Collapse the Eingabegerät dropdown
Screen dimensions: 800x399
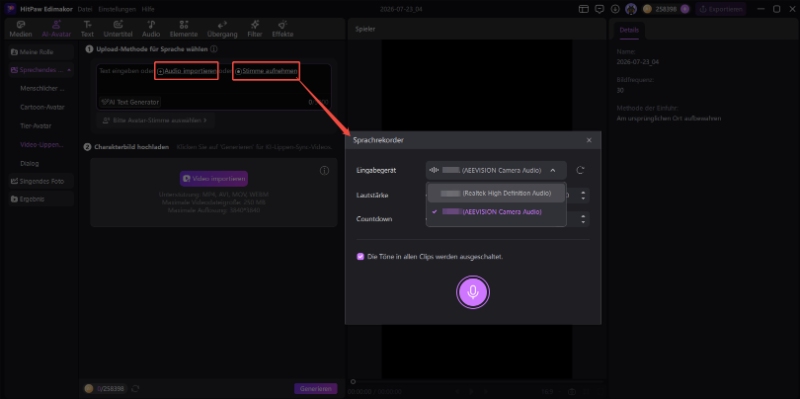click(x=553, y=170)
